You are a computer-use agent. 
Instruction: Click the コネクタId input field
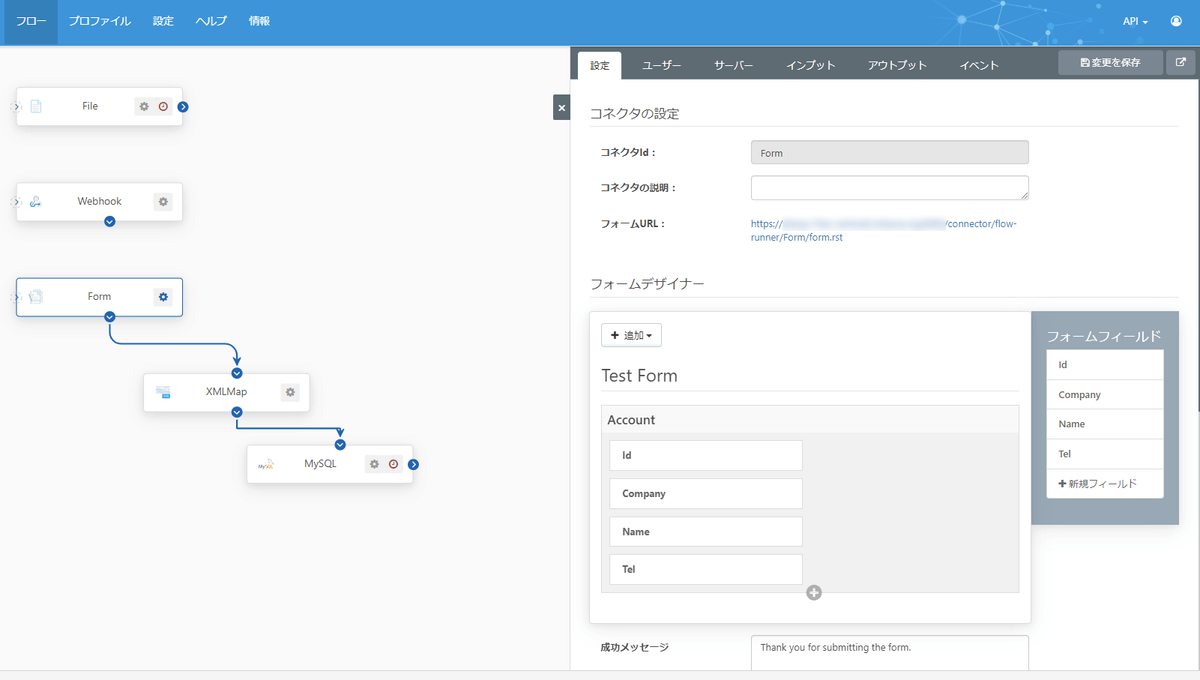pos(889,153)
